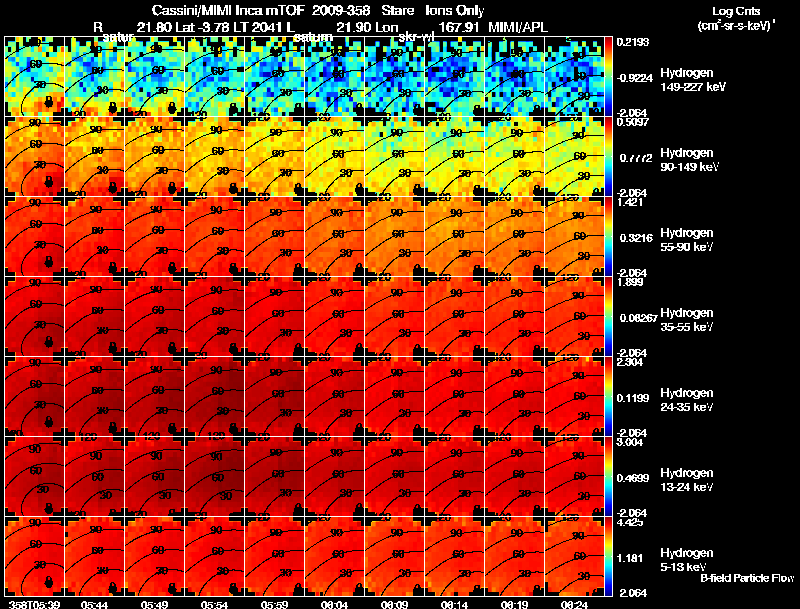The width and height of the screenshot is (800, 609).
Task: Click the color scale bar for 24-35 keV
Action: coord(608,397)
